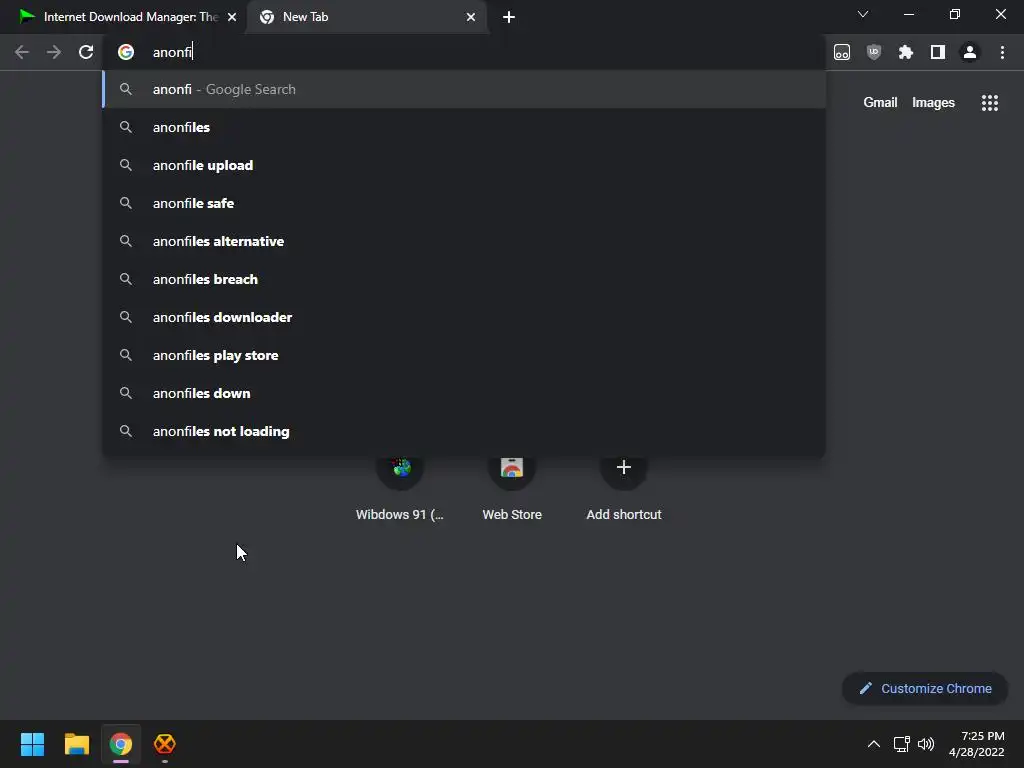Select the 'anonfi - Google Search' suggestion

(x=464, y=89)
